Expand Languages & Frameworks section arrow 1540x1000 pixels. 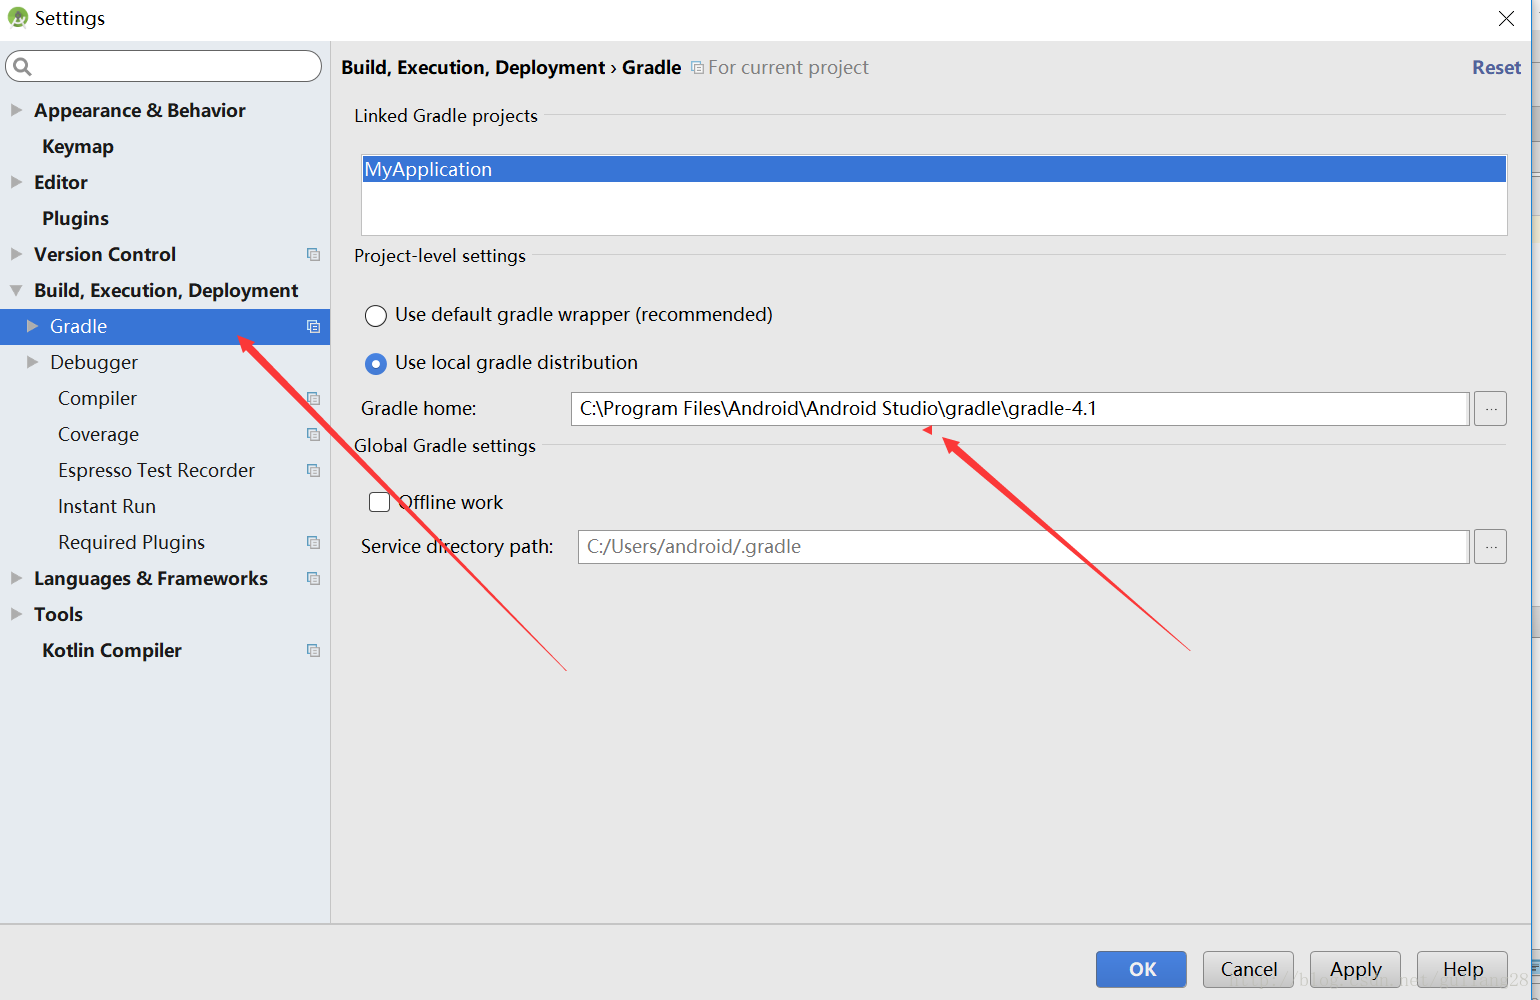click(16, 578)
